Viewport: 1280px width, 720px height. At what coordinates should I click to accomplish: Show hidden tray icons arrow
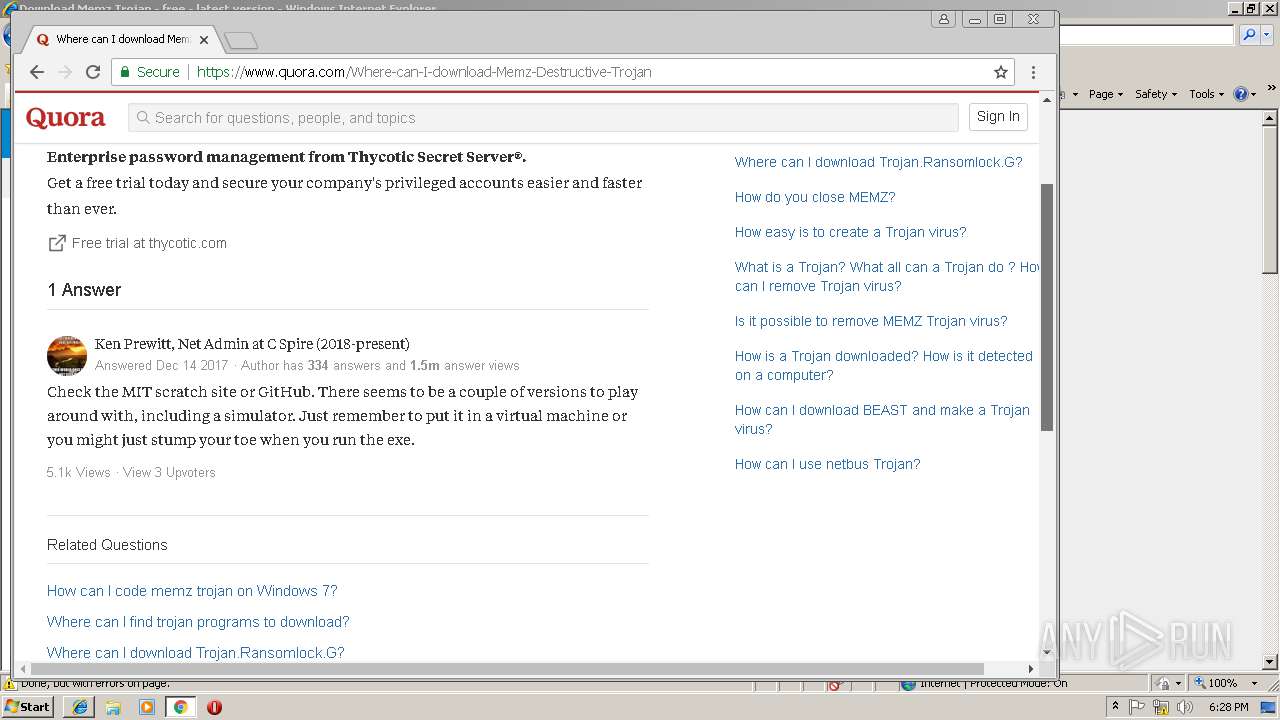pyautogui.click(x=1115, y=707)
